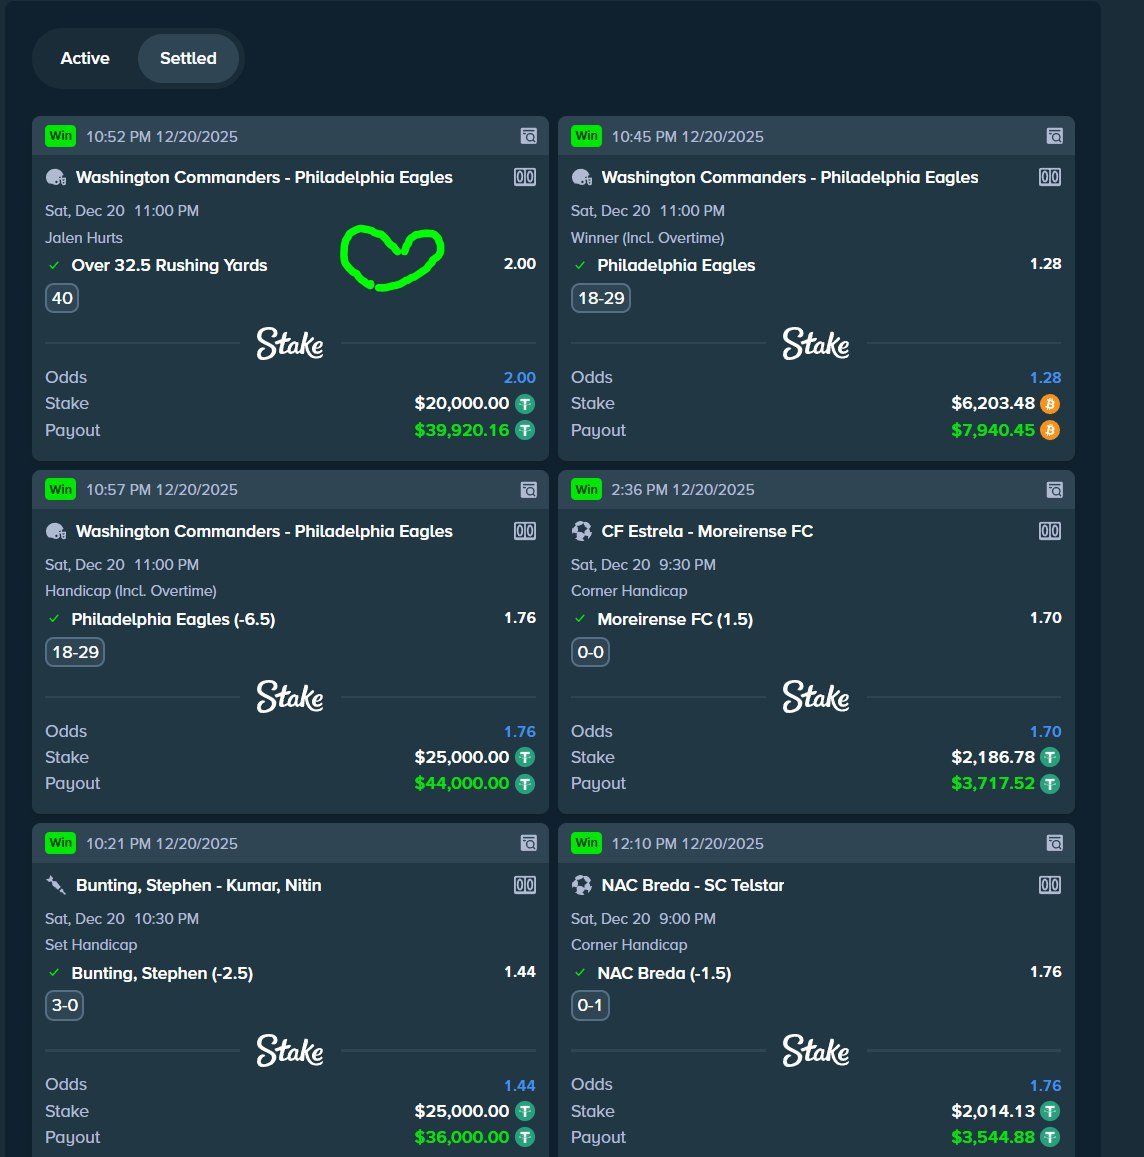Open Washington Commanders match on 10:45 PM card

click(790, 177)
